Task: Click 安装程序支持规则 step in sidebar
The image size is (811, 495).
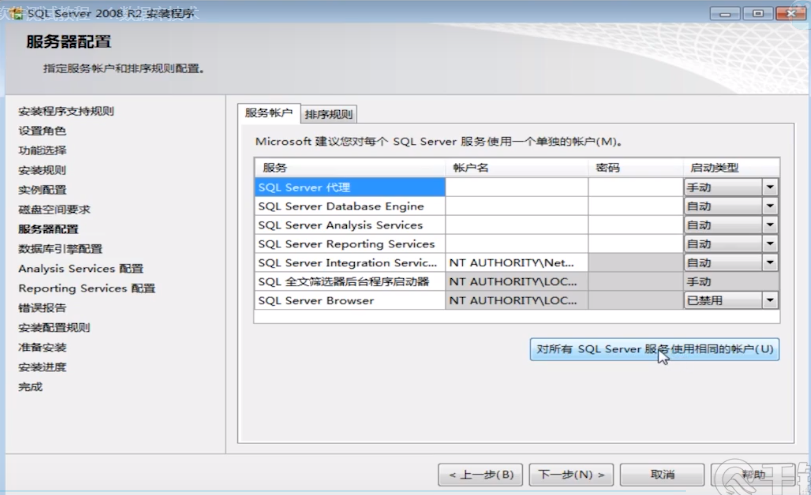Action: (x=66, y=111)
